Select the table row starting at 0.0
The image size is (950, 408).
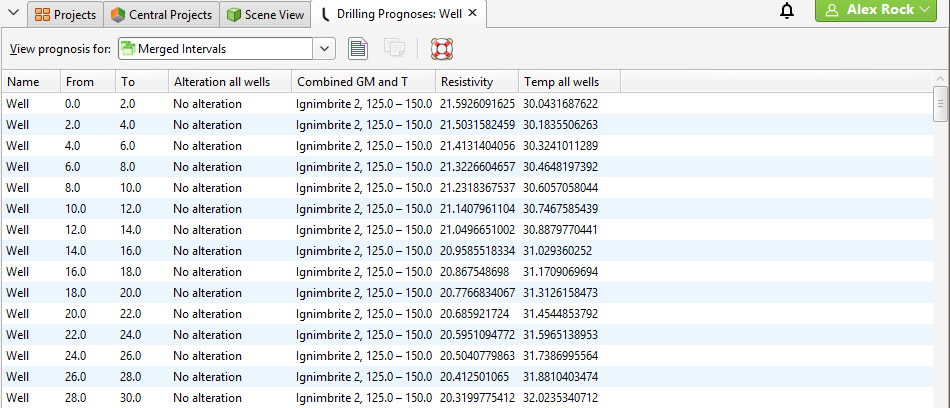(300, 103)
